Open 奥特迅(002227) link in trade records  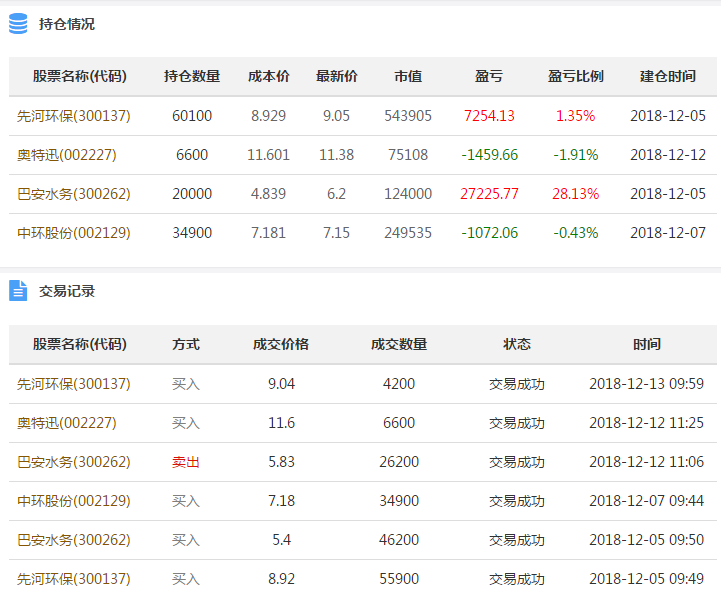tap(67, 423)
